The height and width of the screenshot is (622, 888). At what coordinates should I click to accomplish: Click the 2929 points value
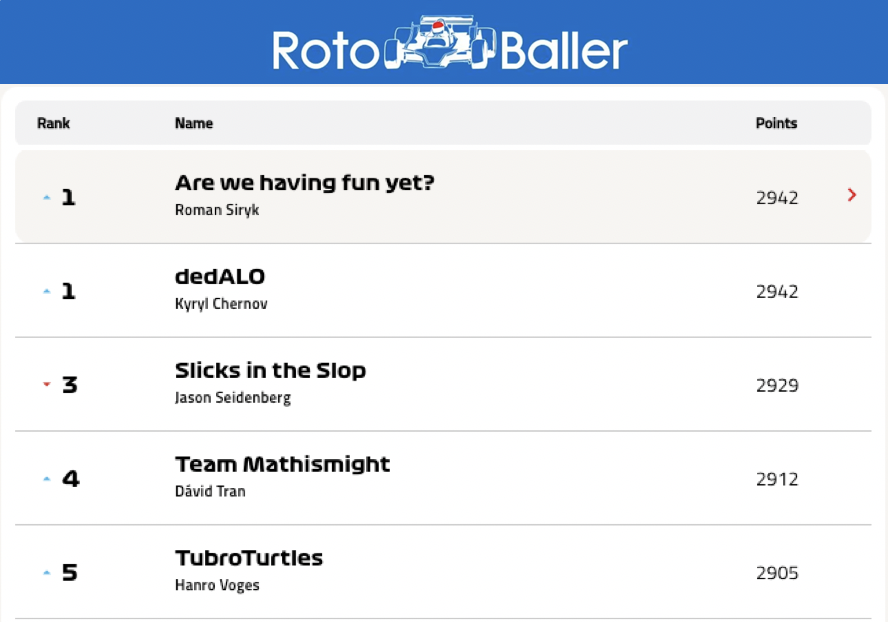[x=777, y=385]
